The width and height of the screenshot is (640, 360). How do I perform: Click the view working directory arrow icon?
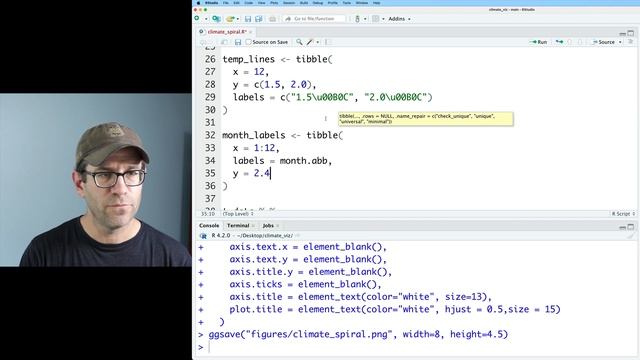tap(297, 236)
